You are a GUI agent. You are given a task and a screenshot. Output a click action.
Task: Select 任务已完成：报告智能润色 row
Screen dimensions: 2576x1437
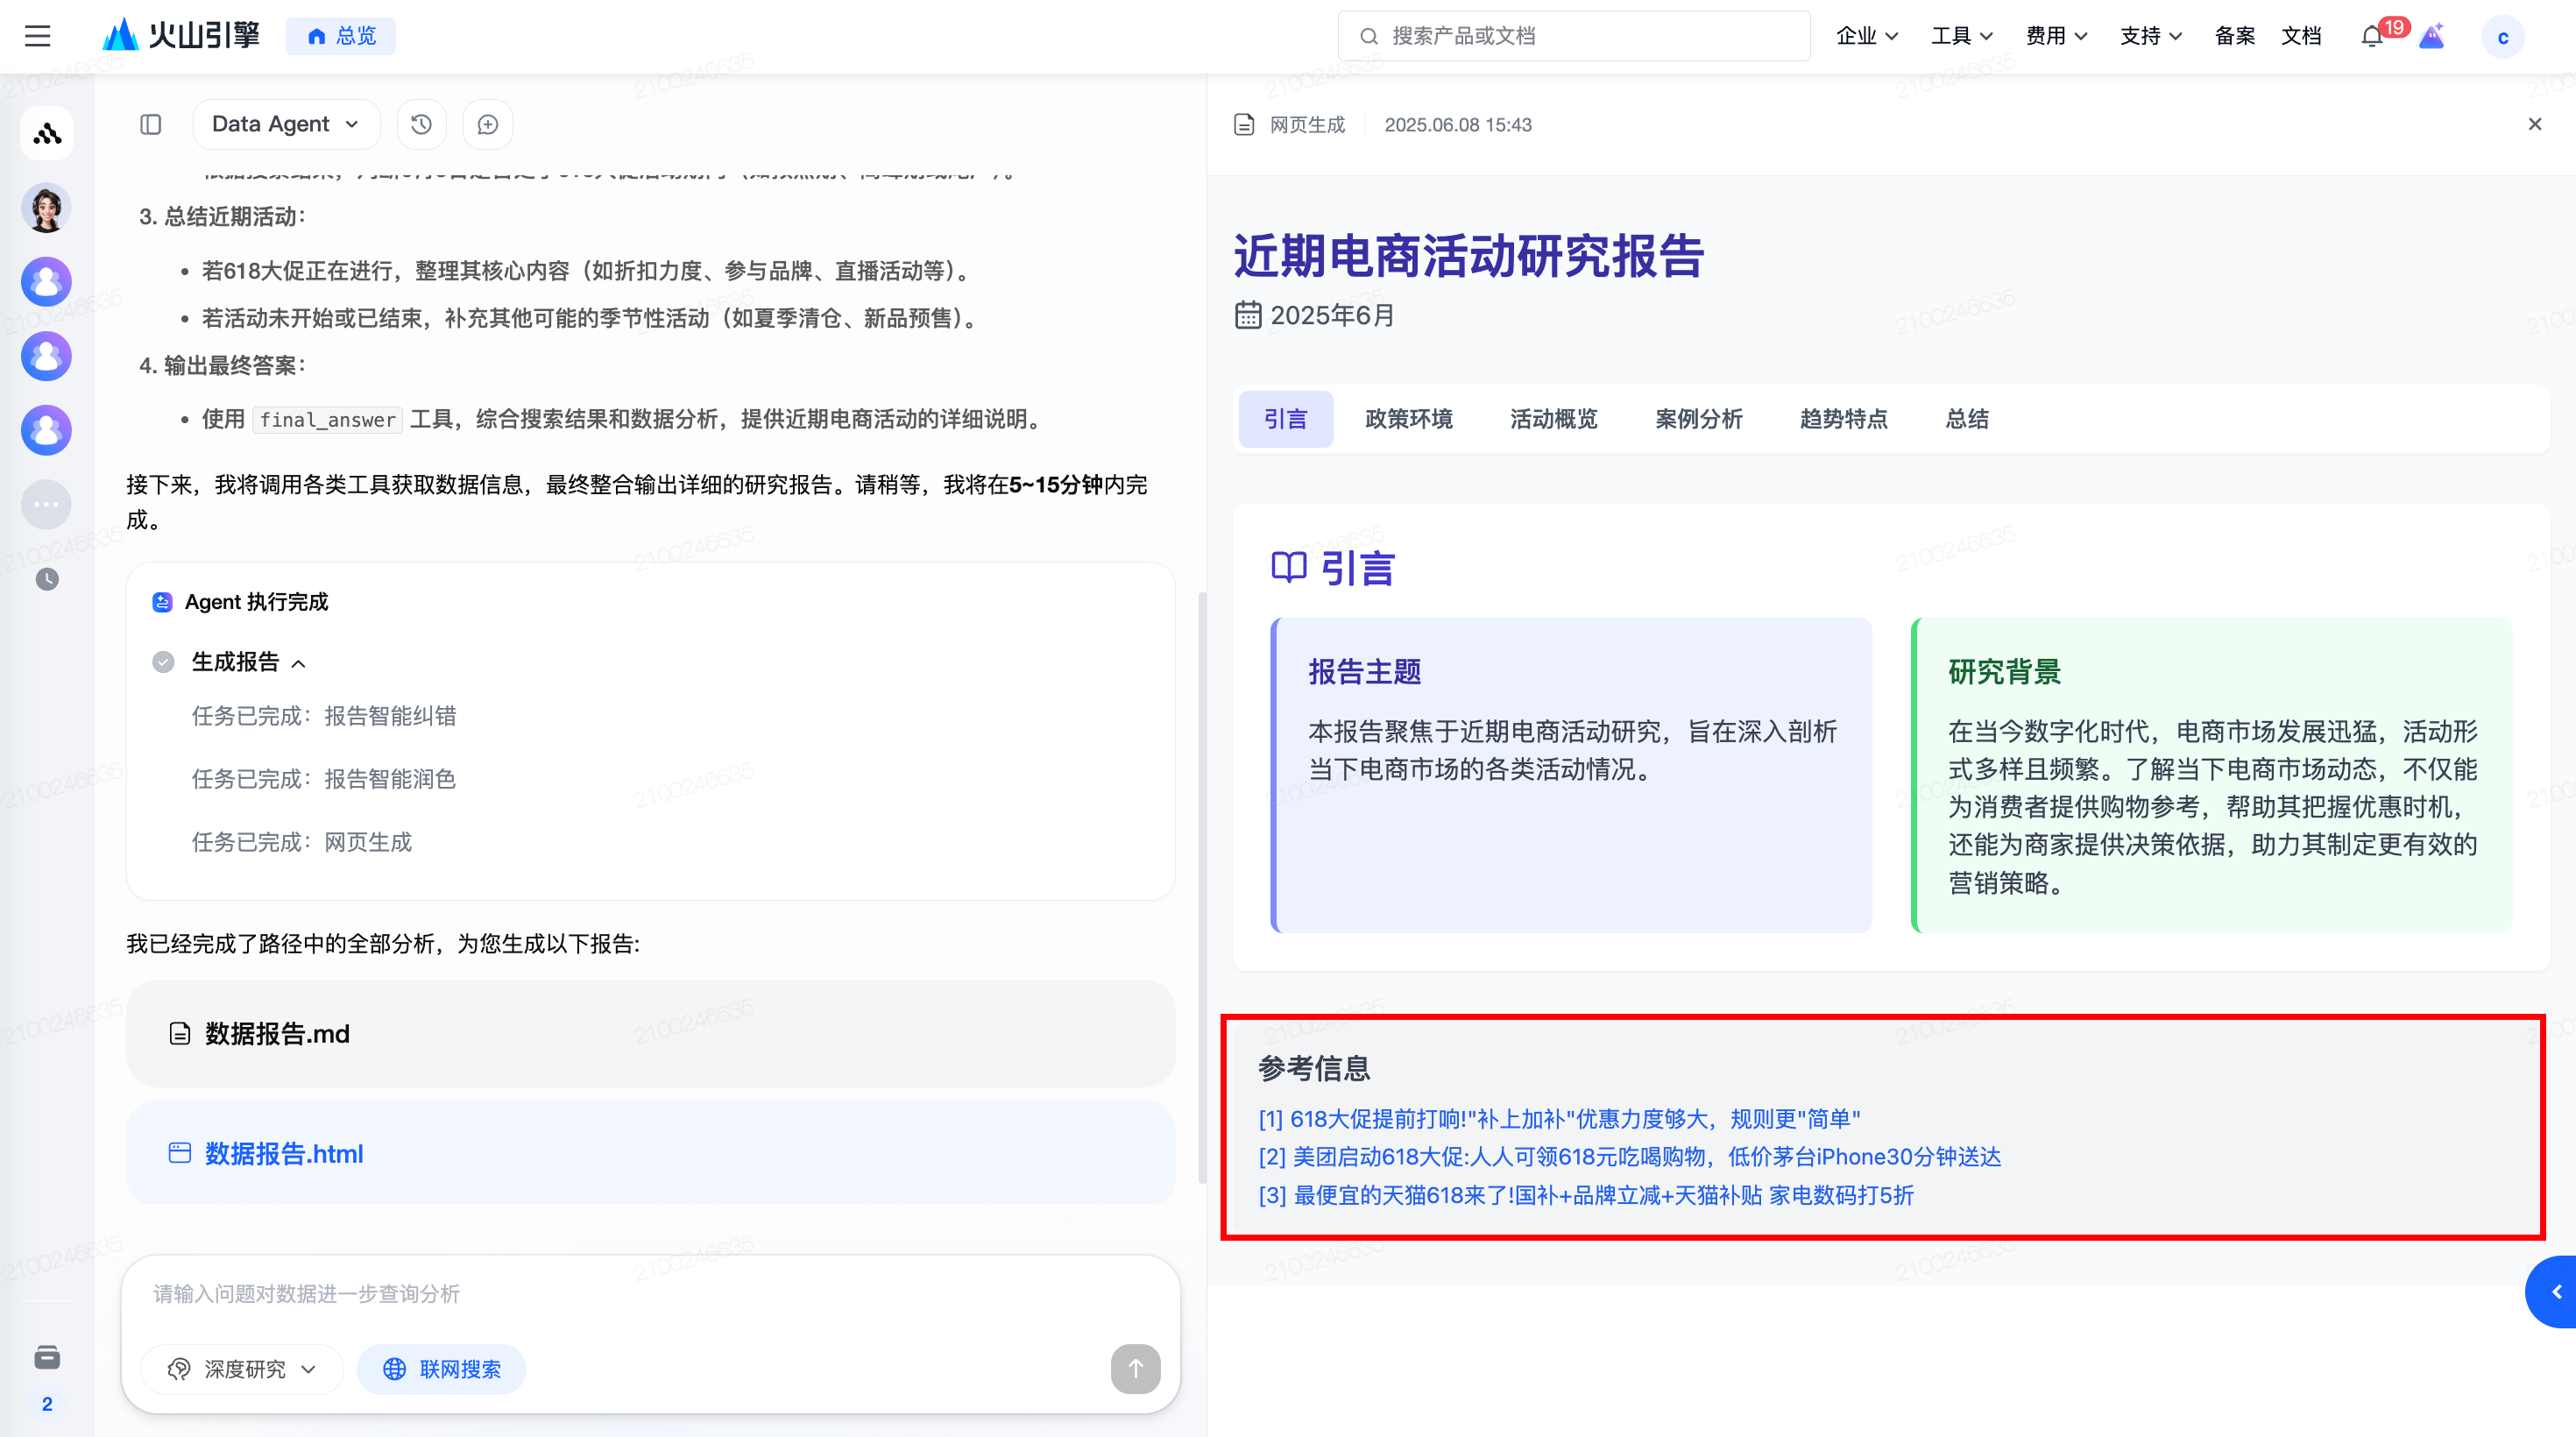[324, 779]
